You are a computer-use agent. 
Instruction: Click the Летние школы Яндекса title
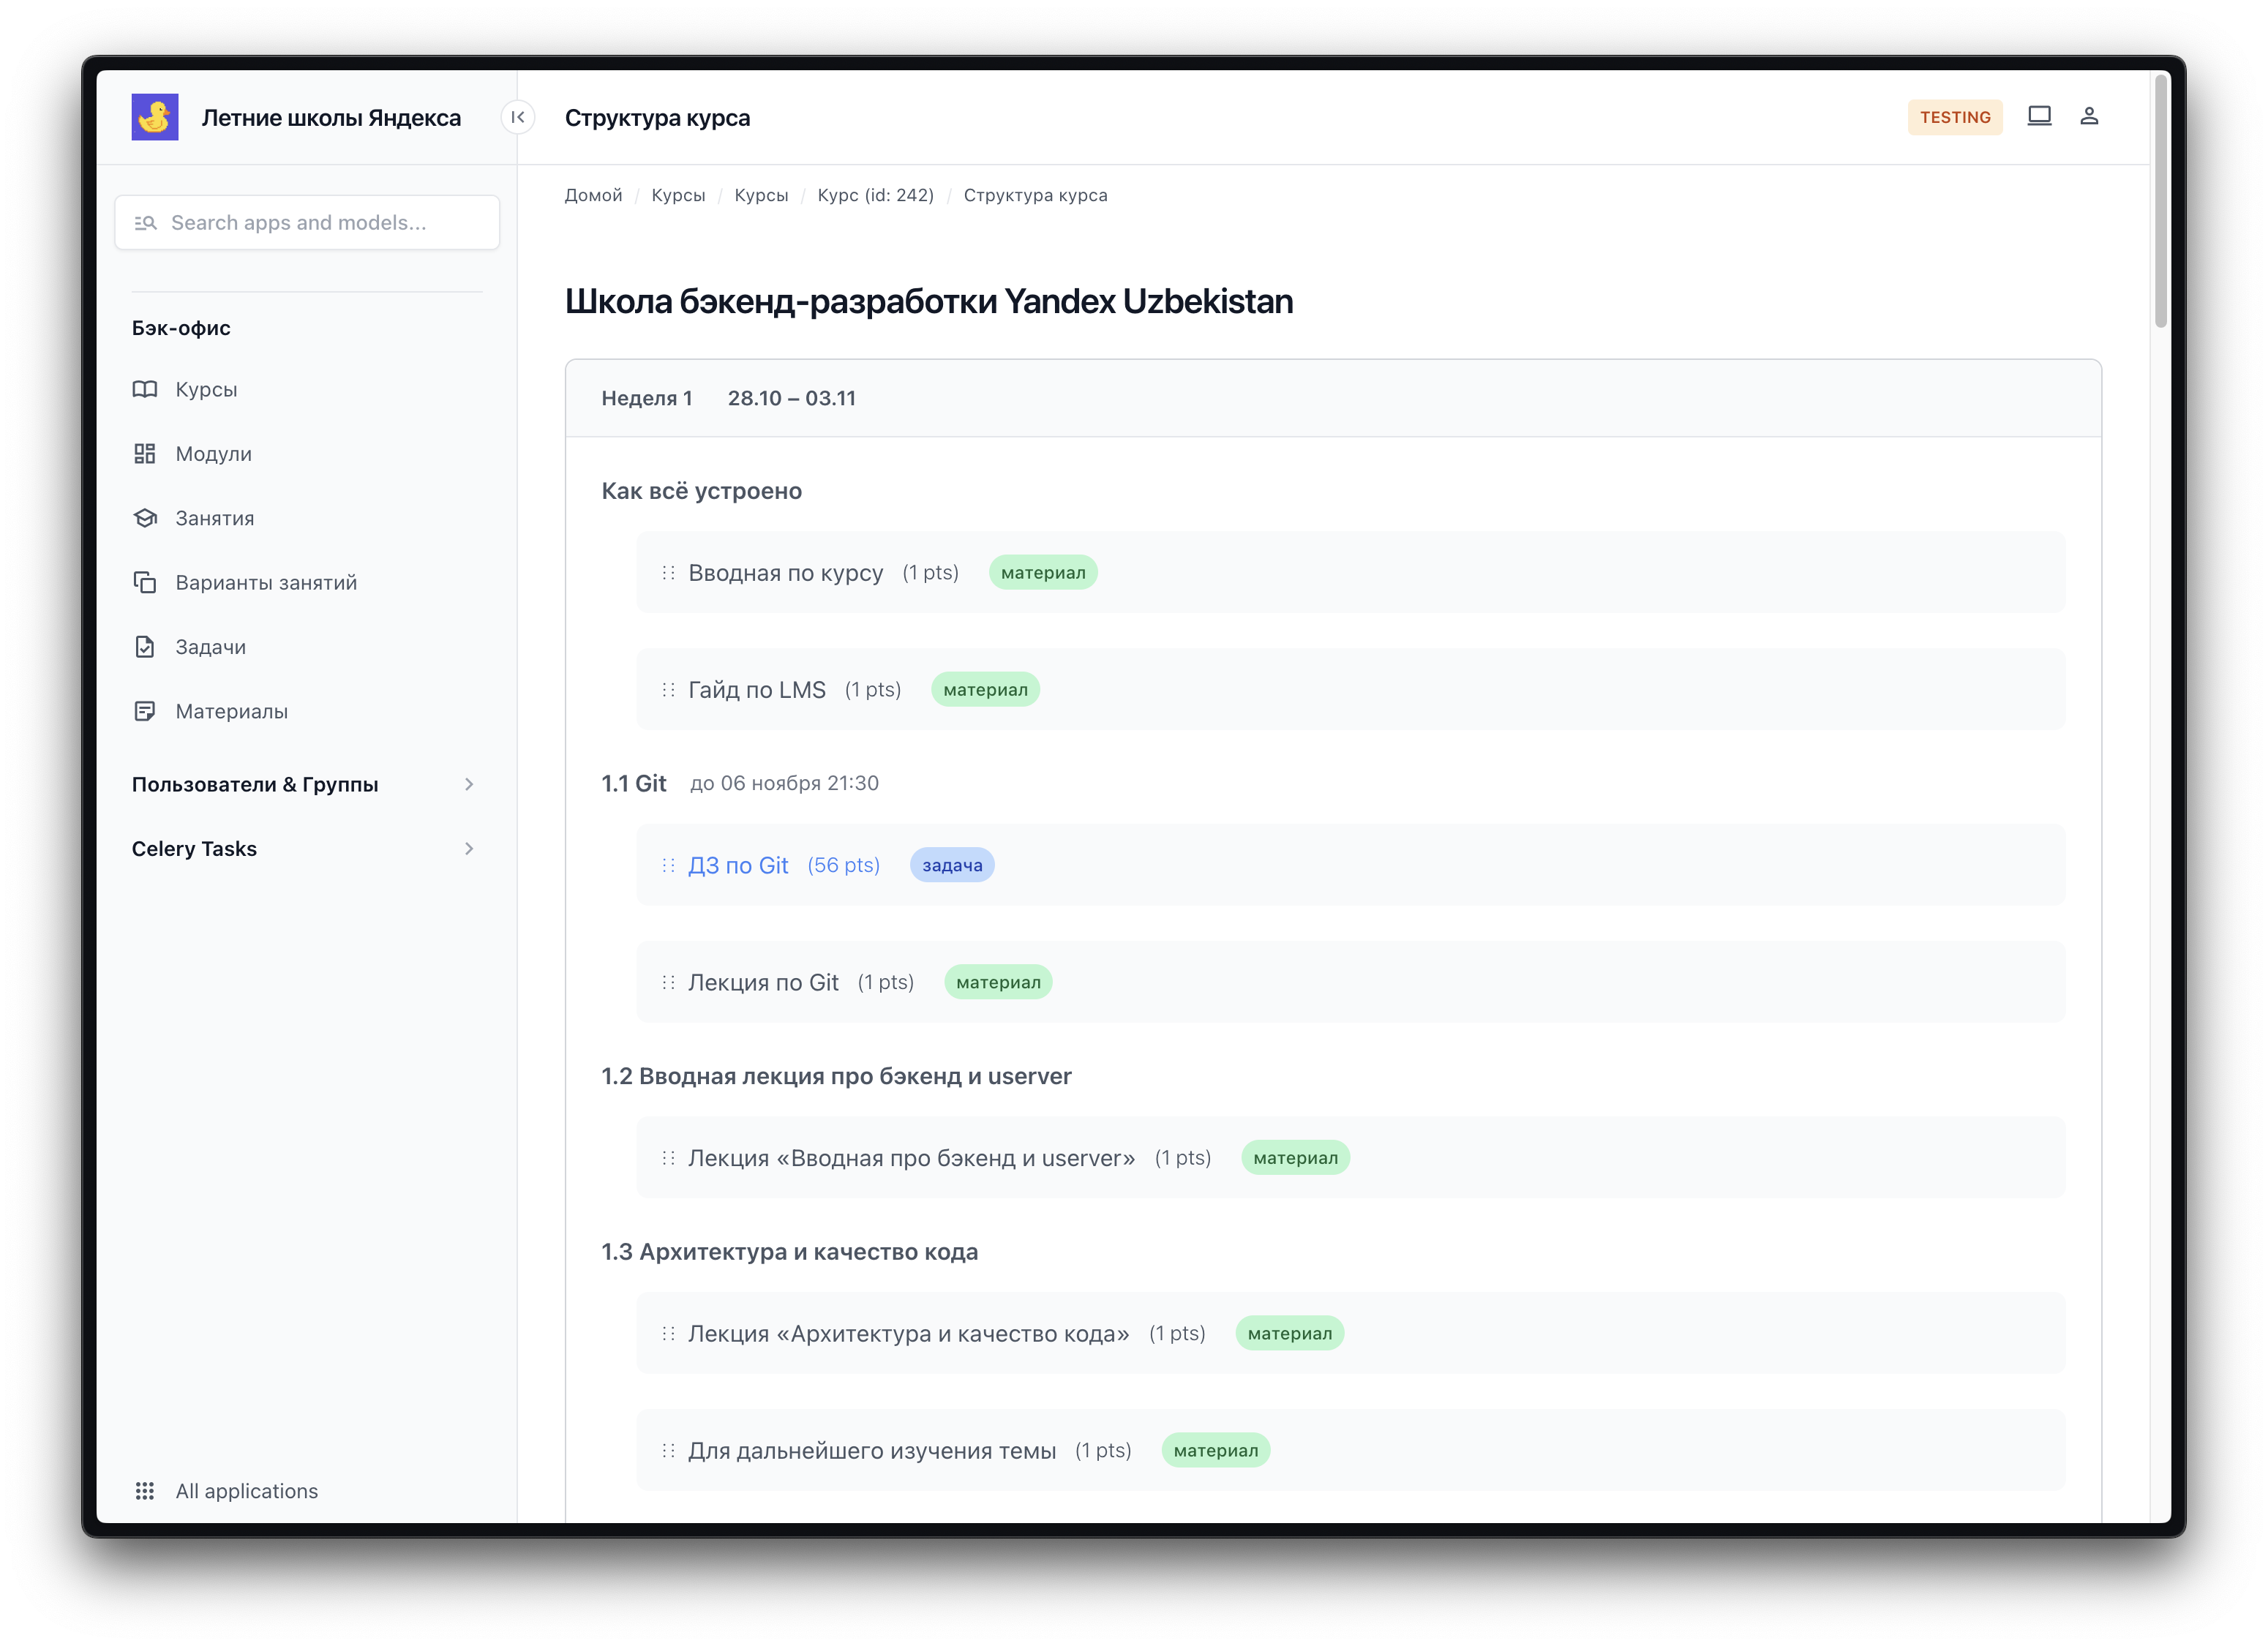[x=331, y=118]
